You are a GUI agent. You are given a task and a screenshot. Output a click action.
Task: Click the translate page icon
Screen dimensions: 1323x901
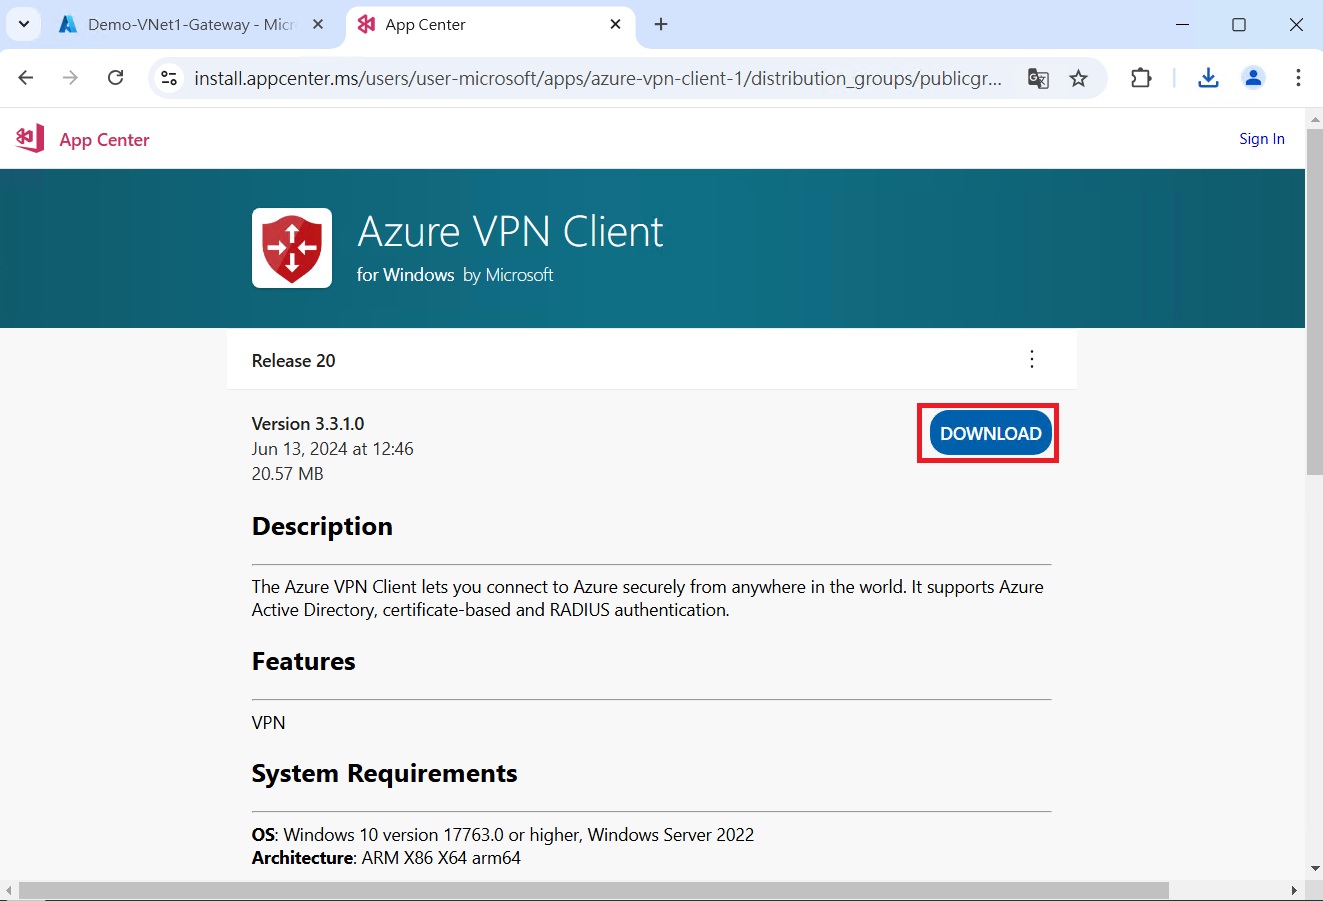tap(1038, 78)
